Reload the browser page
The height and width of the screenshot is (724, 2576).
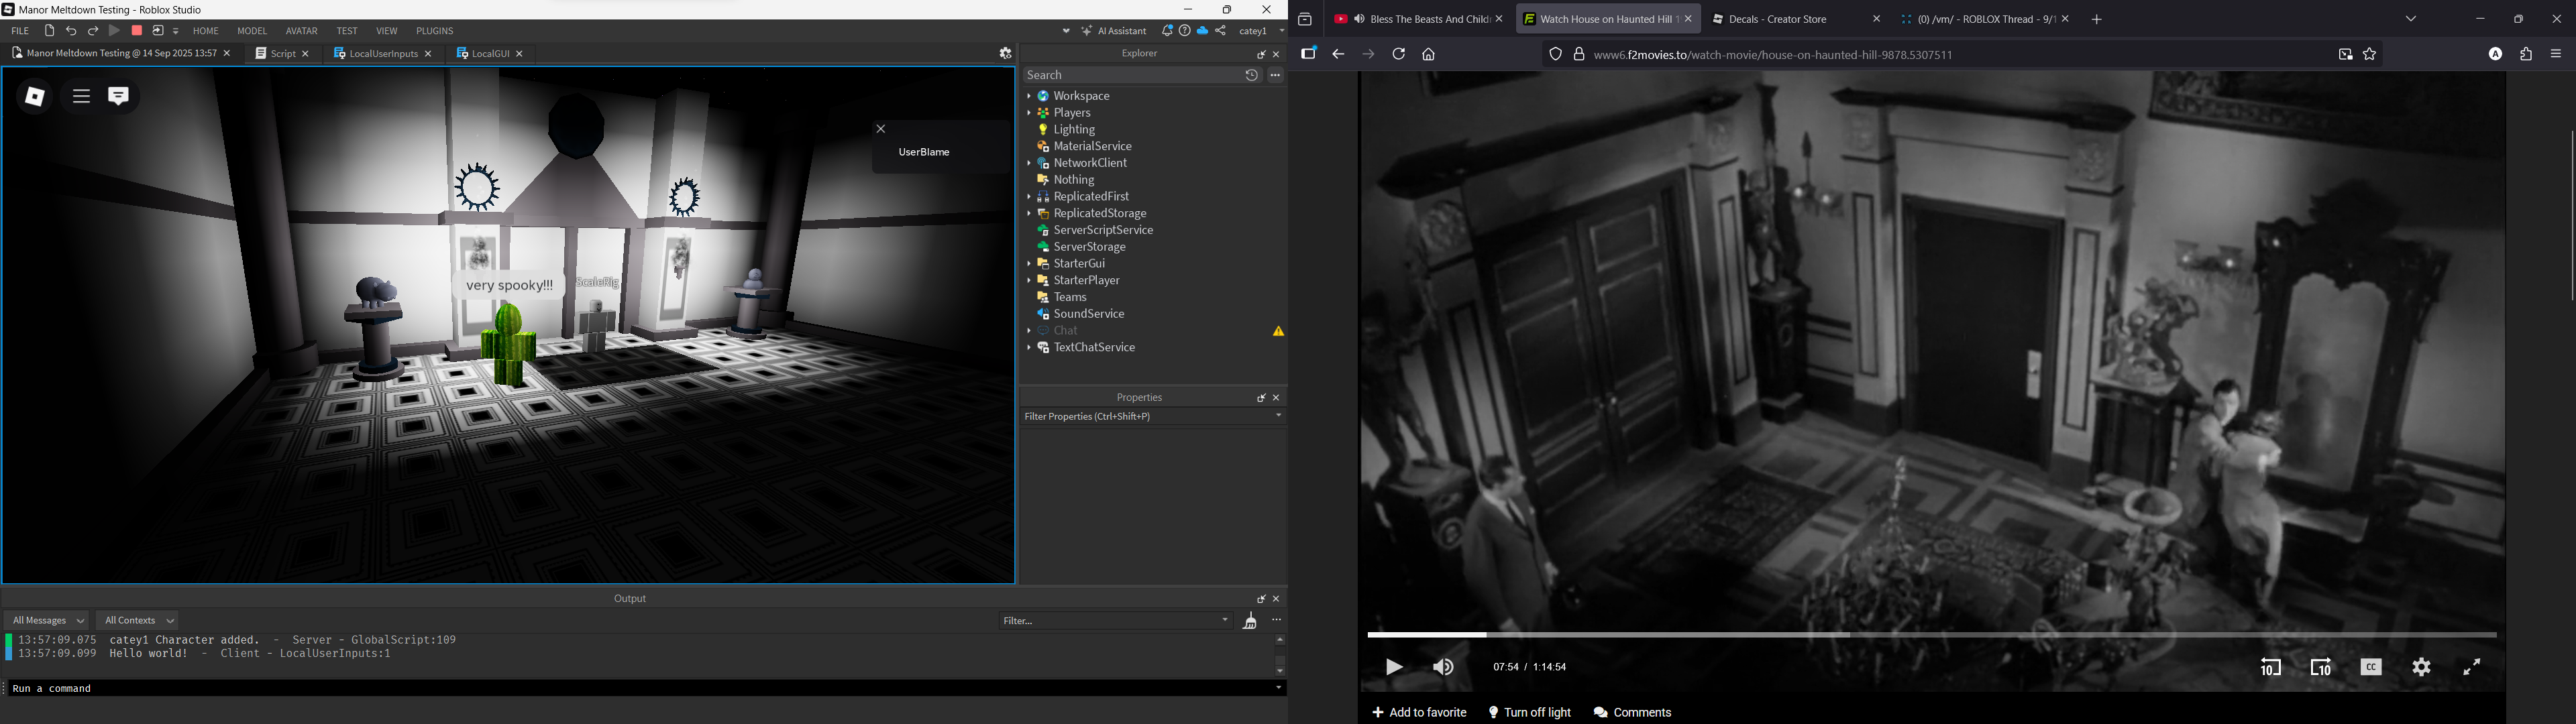pos(1398,55)
